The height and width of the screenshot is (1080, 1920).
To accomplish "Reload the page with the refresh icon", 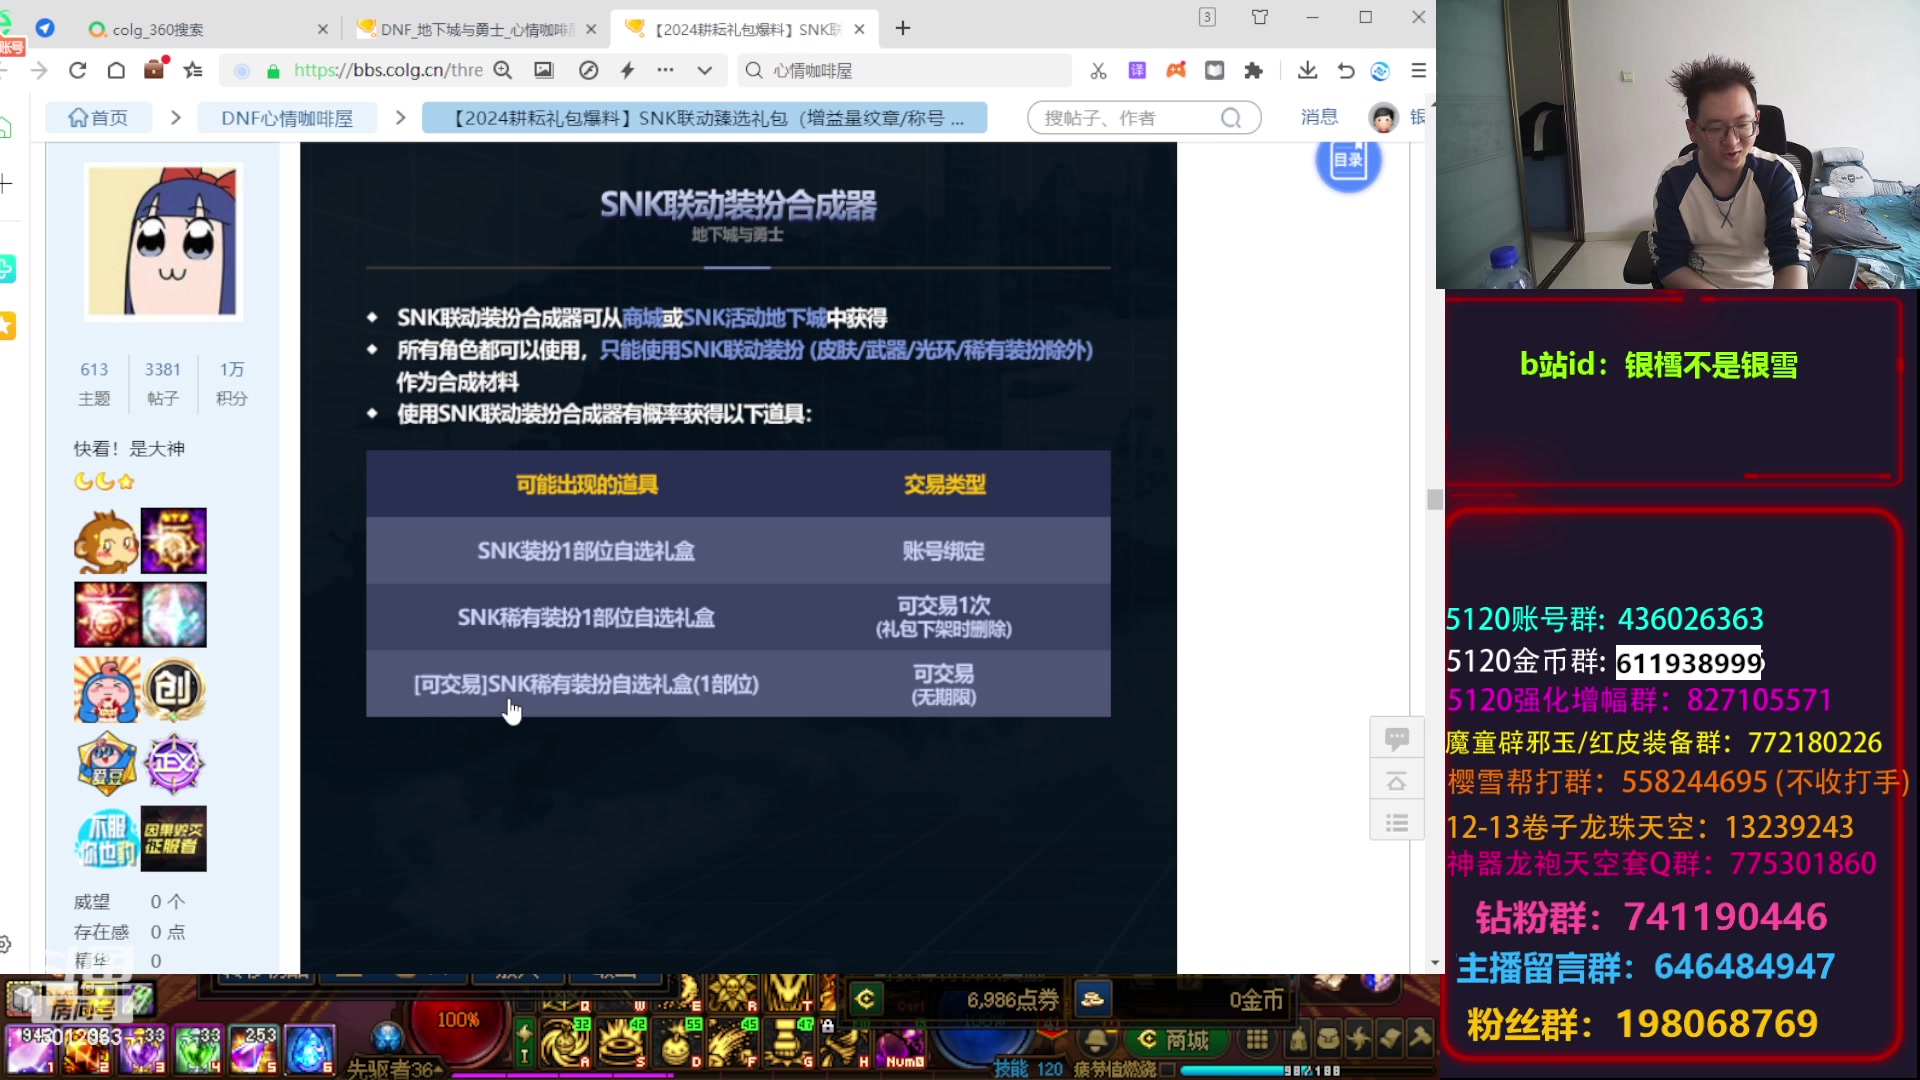I will click(x=77, y=70).
